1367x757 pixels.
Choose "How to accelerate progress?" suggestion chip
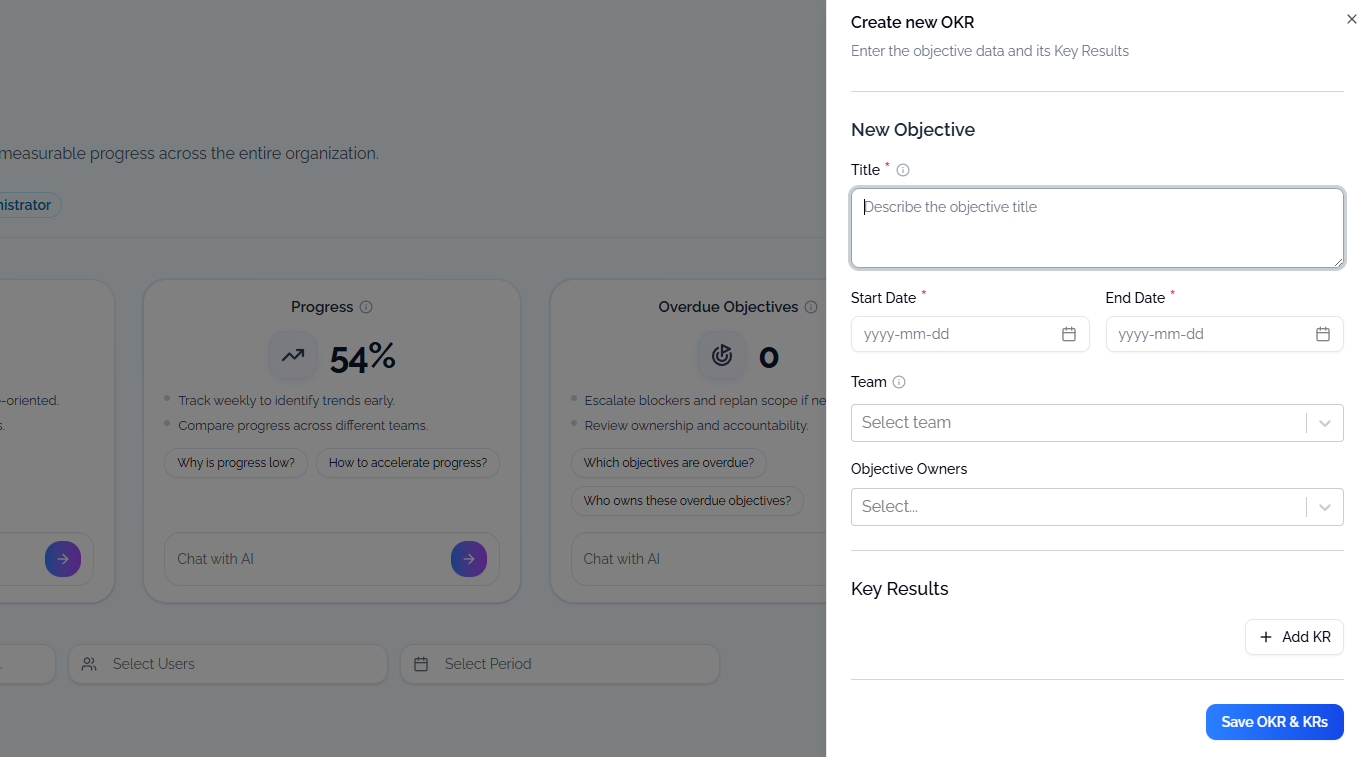point(408,463)
